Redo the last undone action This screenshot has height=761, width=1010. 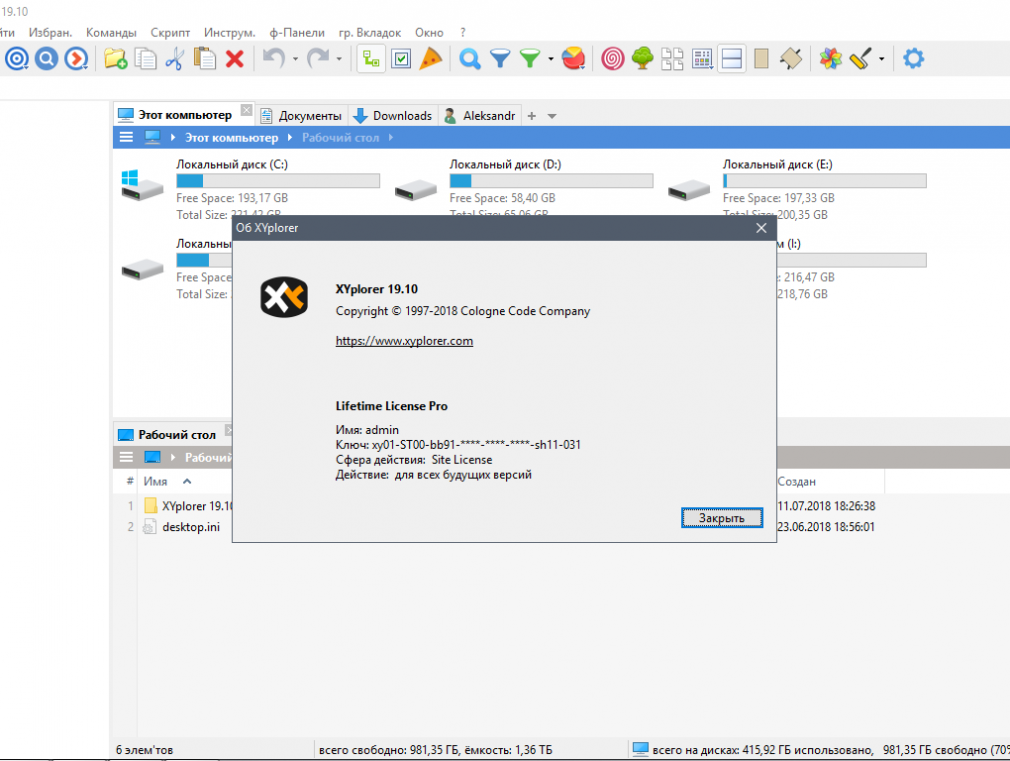coord(318,59)
